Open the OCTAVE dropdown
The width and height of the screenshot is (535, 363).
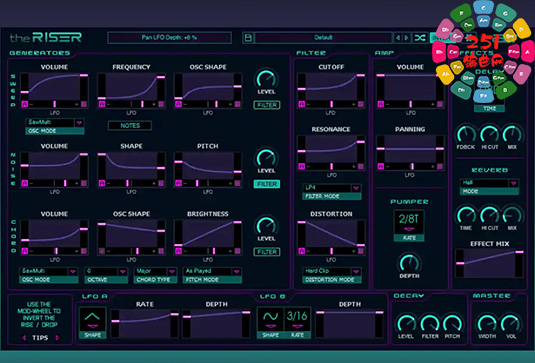[106, 275]
